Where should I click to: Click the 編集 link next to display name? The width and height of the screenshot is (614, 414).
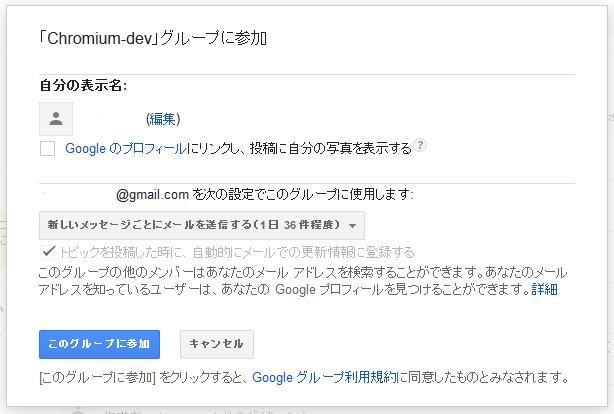click(163, 119)
